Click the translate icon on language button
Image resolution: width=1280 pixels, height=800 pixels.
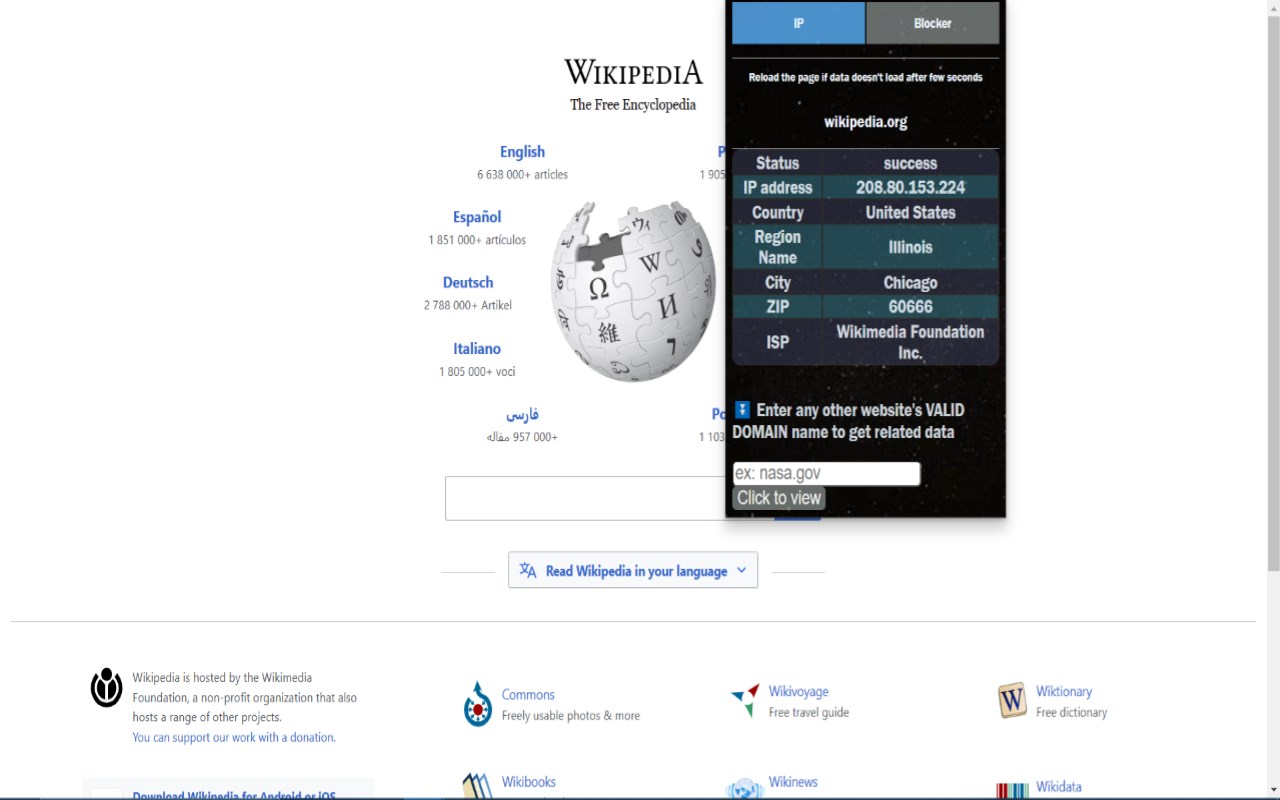[x=528, y=570]
